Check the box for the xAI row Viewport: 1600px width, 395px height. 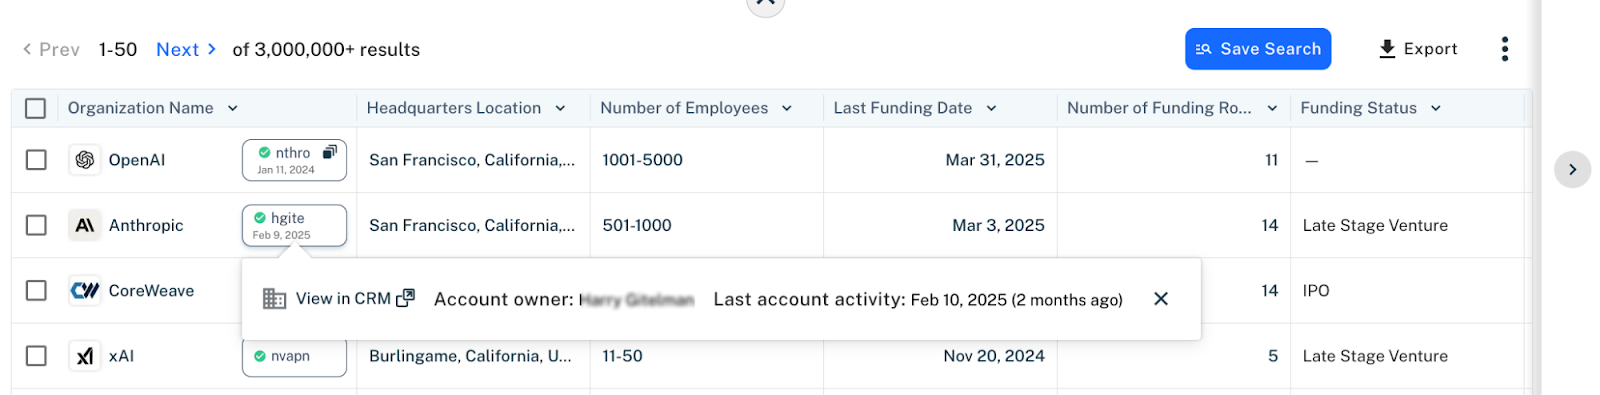36,356
